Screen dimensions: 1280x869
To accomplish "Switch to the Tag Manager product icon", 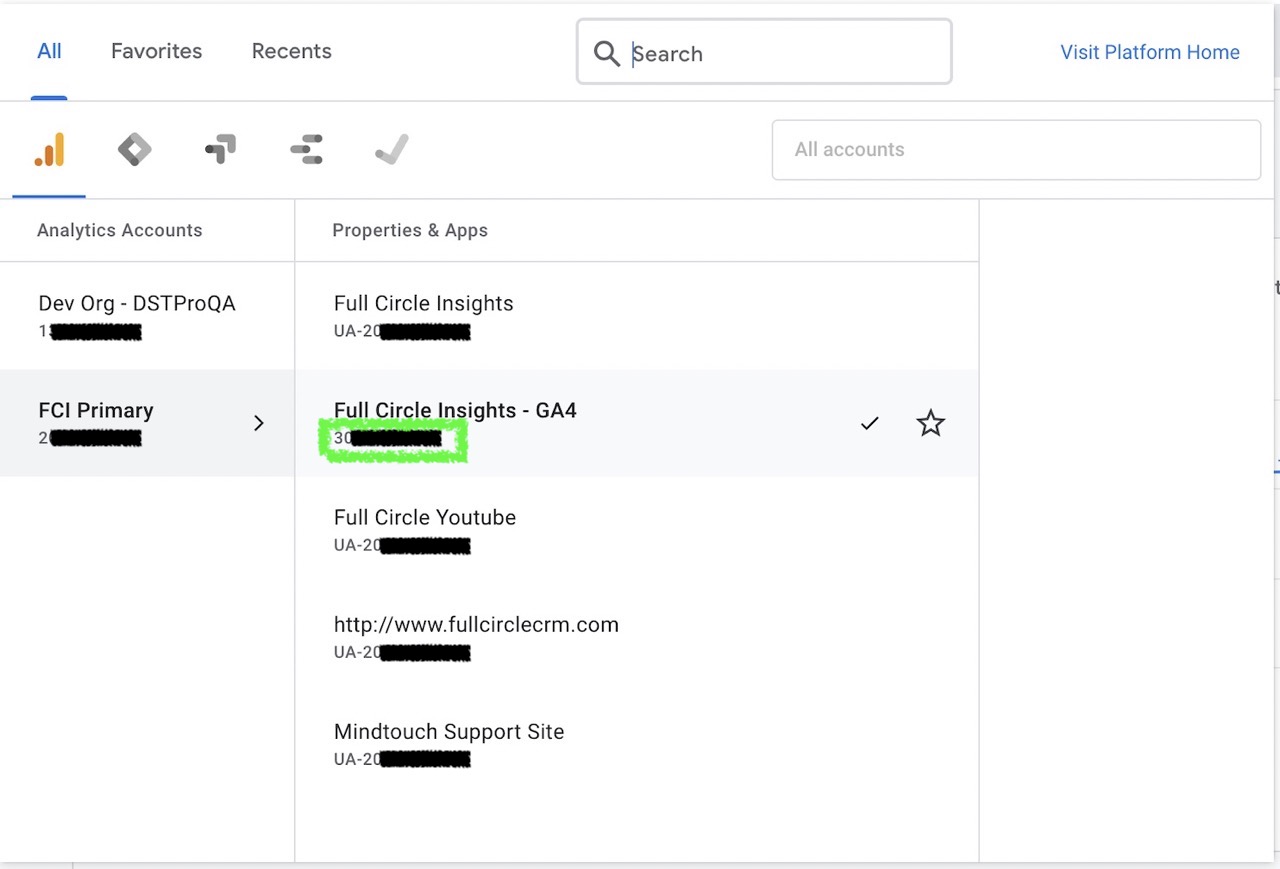I will (x=134, y=150).
